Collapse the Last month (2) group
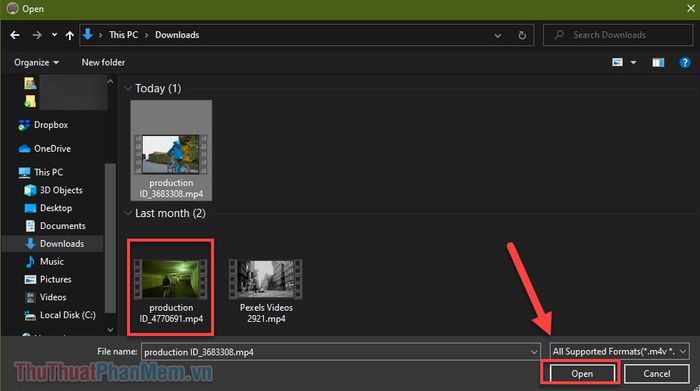Image resolution: width=700 pixels, height=391 pixels. coord(128,213)
